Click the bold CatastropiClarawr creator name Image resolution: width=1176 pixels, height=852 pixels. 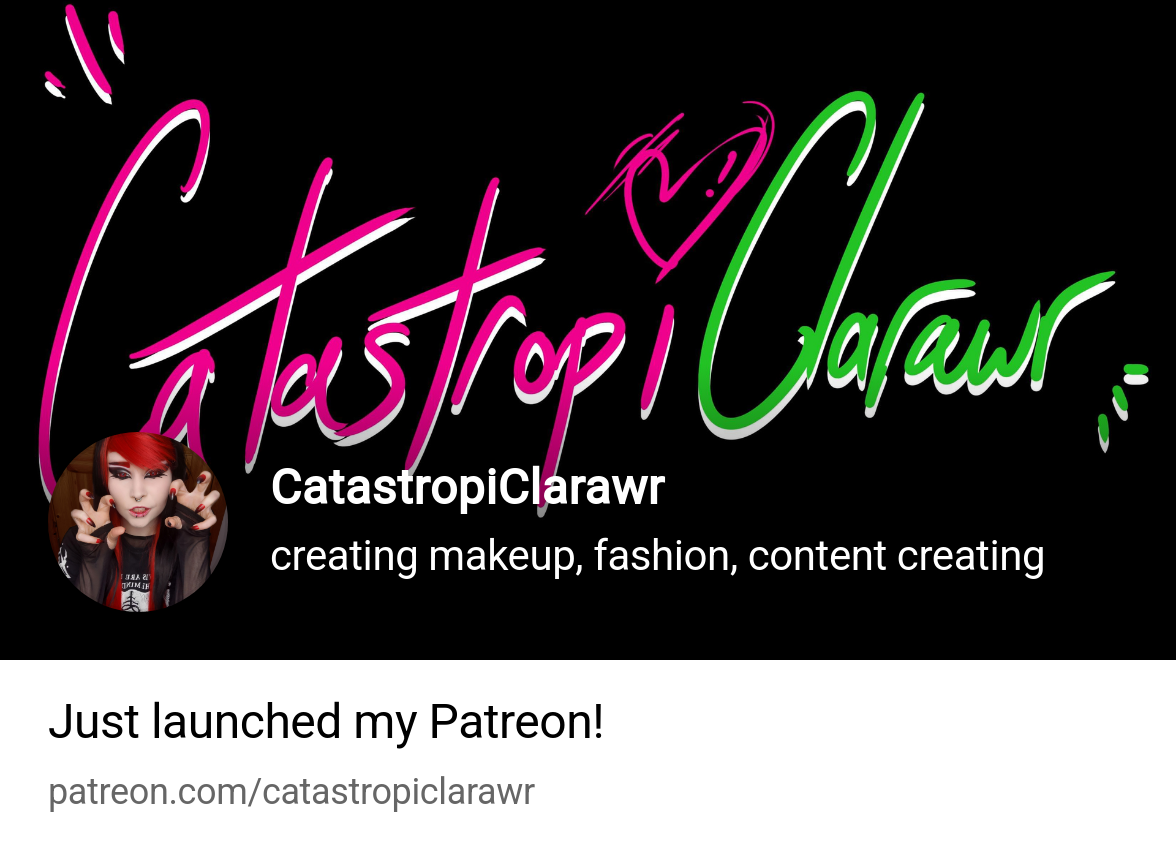pos(467,487)
